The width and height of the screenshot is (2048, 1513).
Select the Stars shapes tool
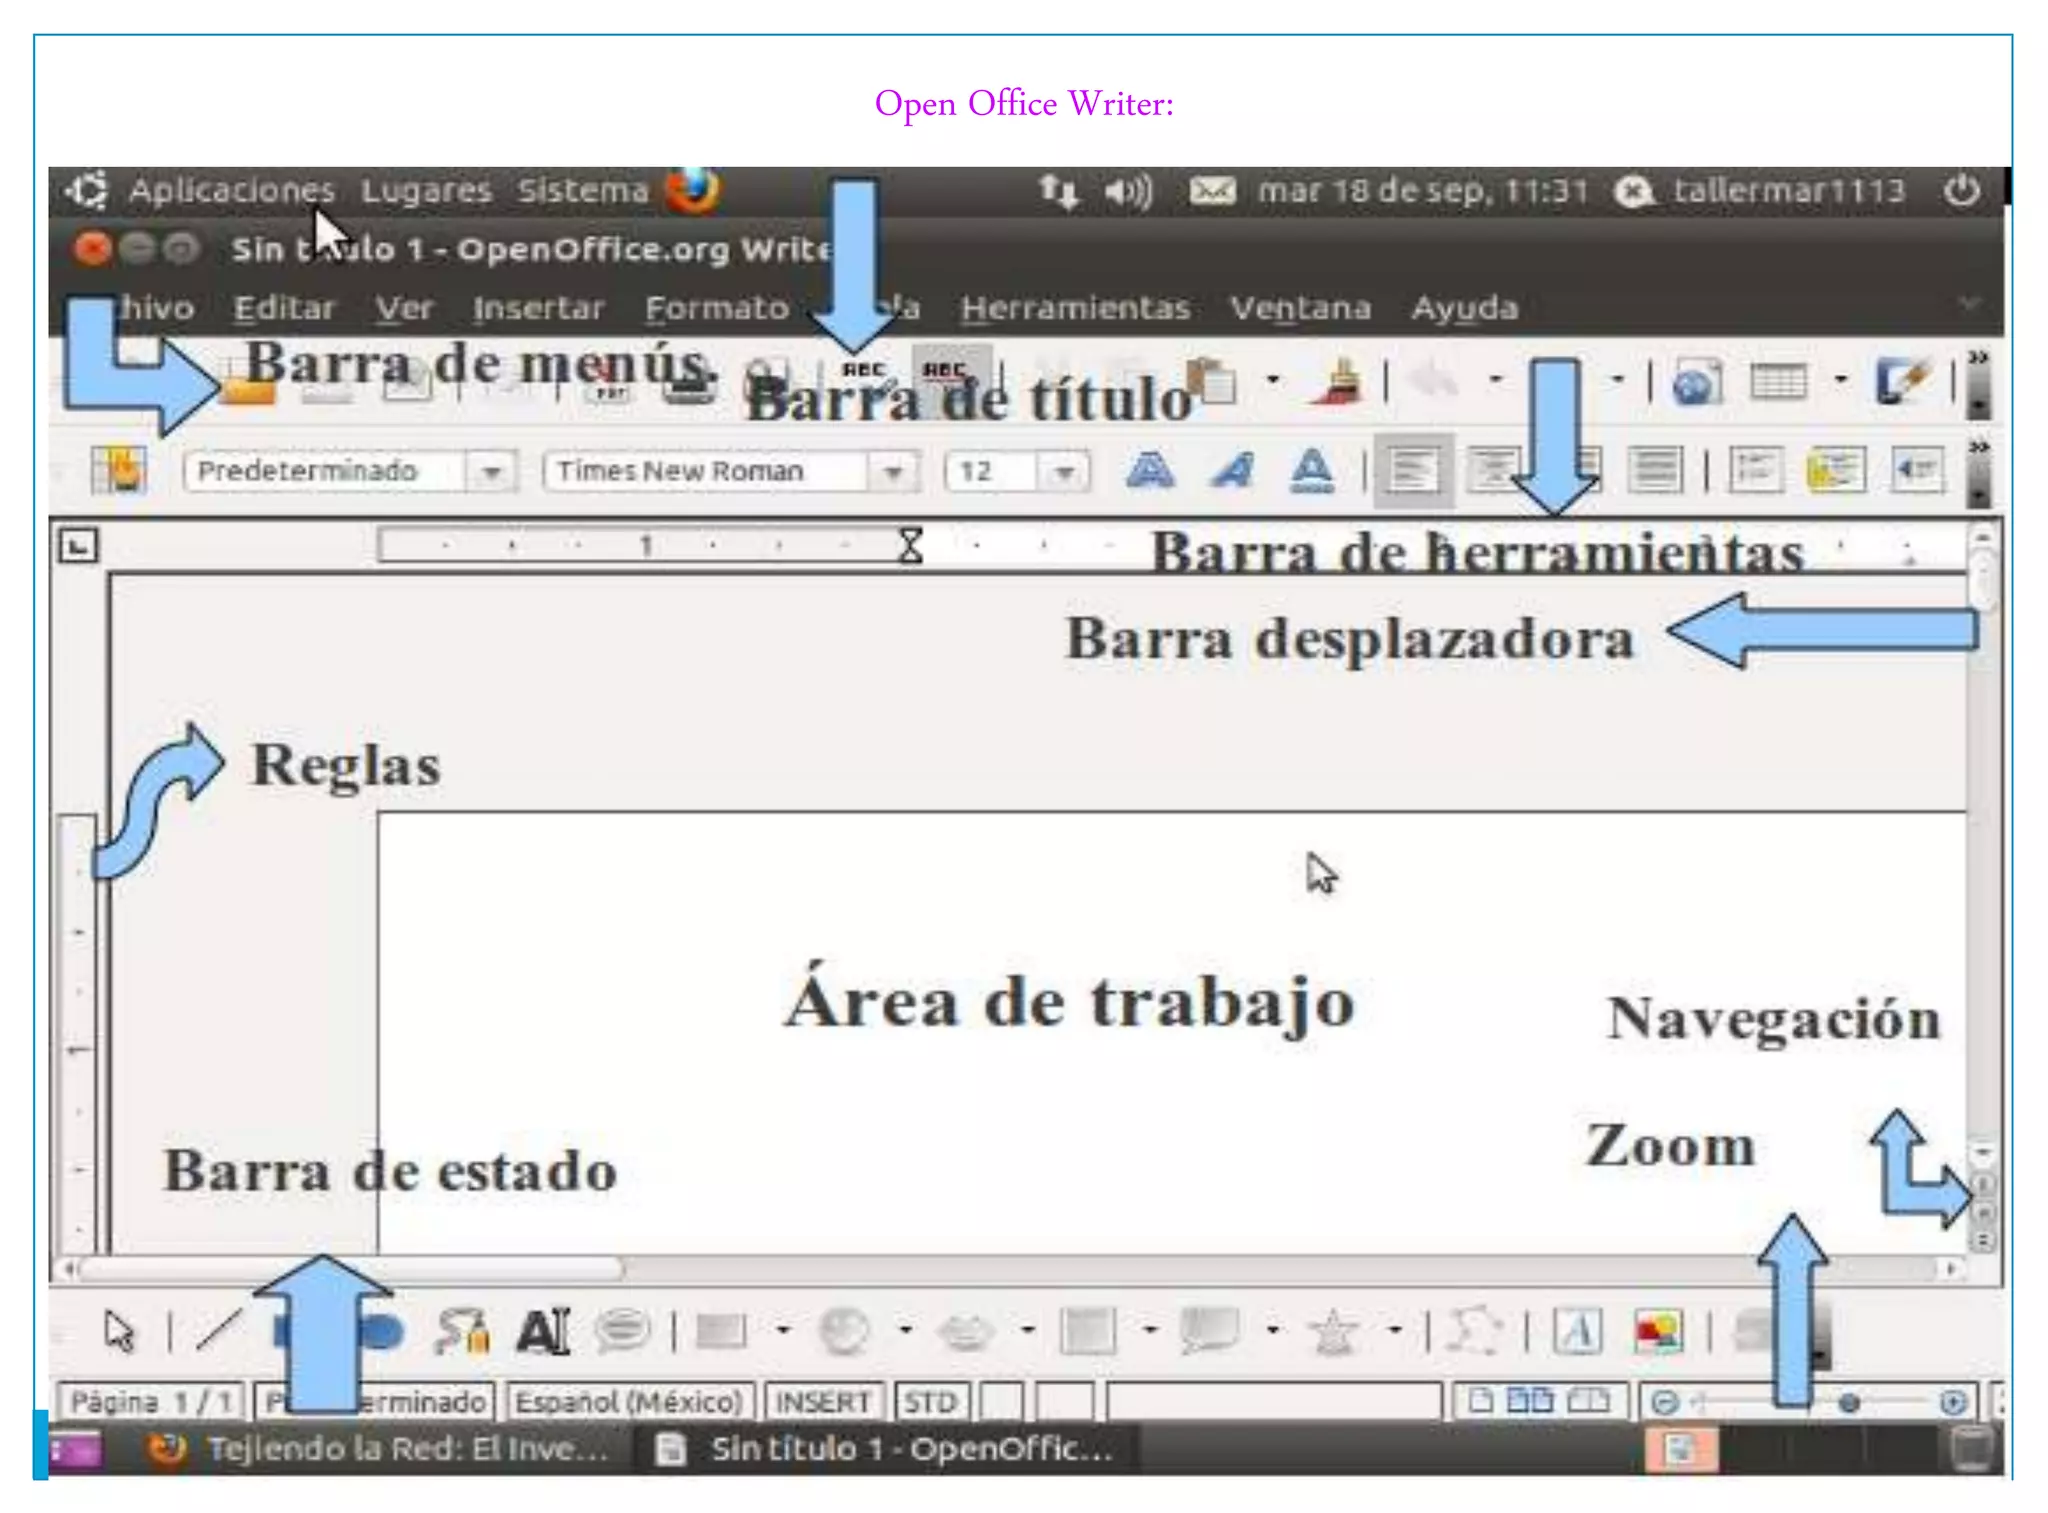coord(1334,1331)
